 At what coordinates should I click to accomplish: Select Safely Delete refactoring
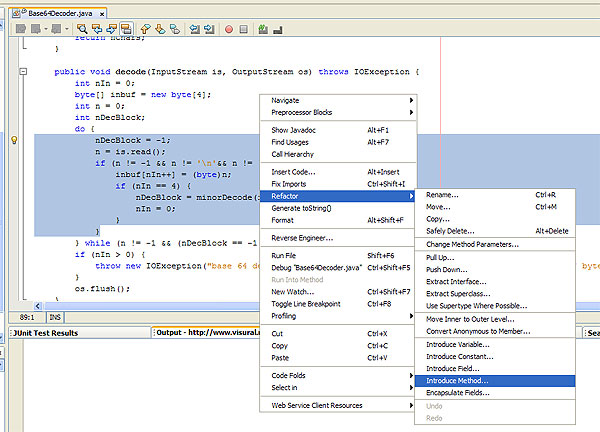495,231
